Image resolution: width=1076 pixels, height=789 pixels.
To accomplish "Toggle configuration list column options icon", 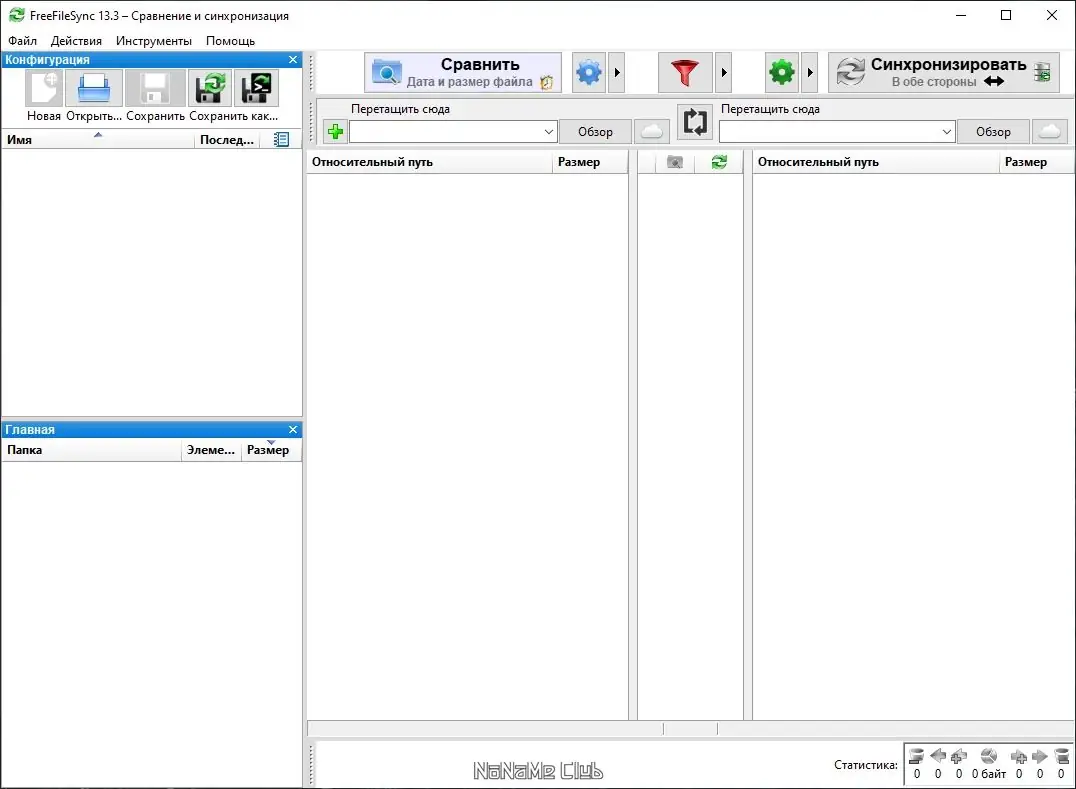I will (281, 139).
